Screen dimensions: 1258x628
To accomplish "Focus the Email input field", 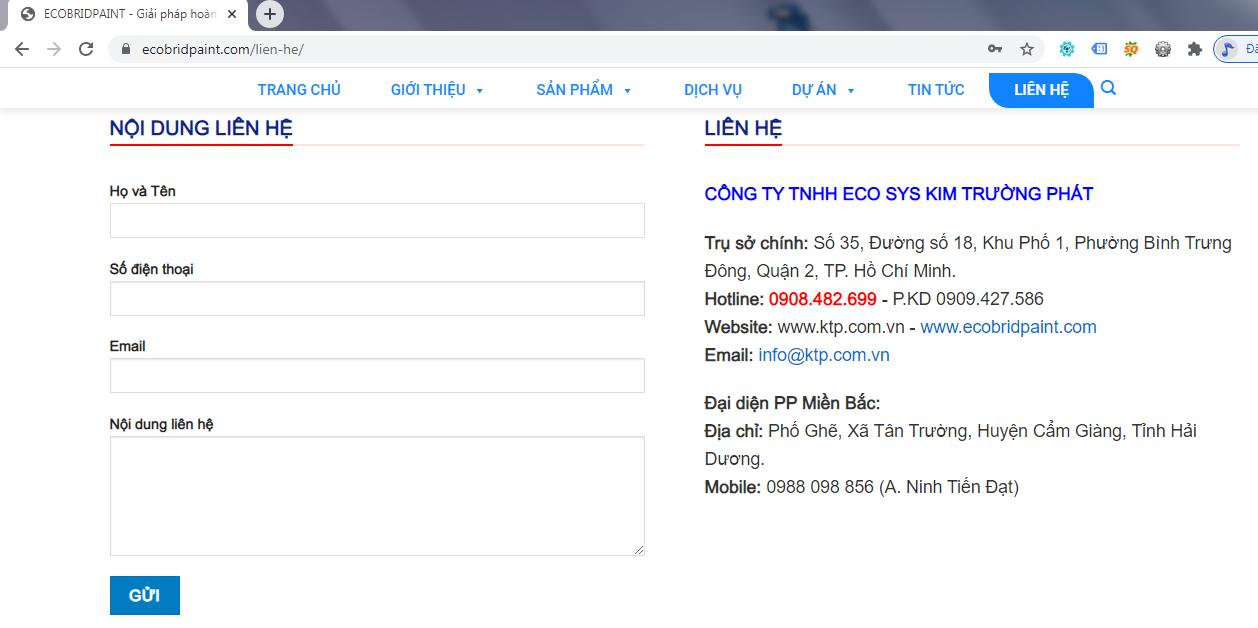I will click(x=377, y=376).
